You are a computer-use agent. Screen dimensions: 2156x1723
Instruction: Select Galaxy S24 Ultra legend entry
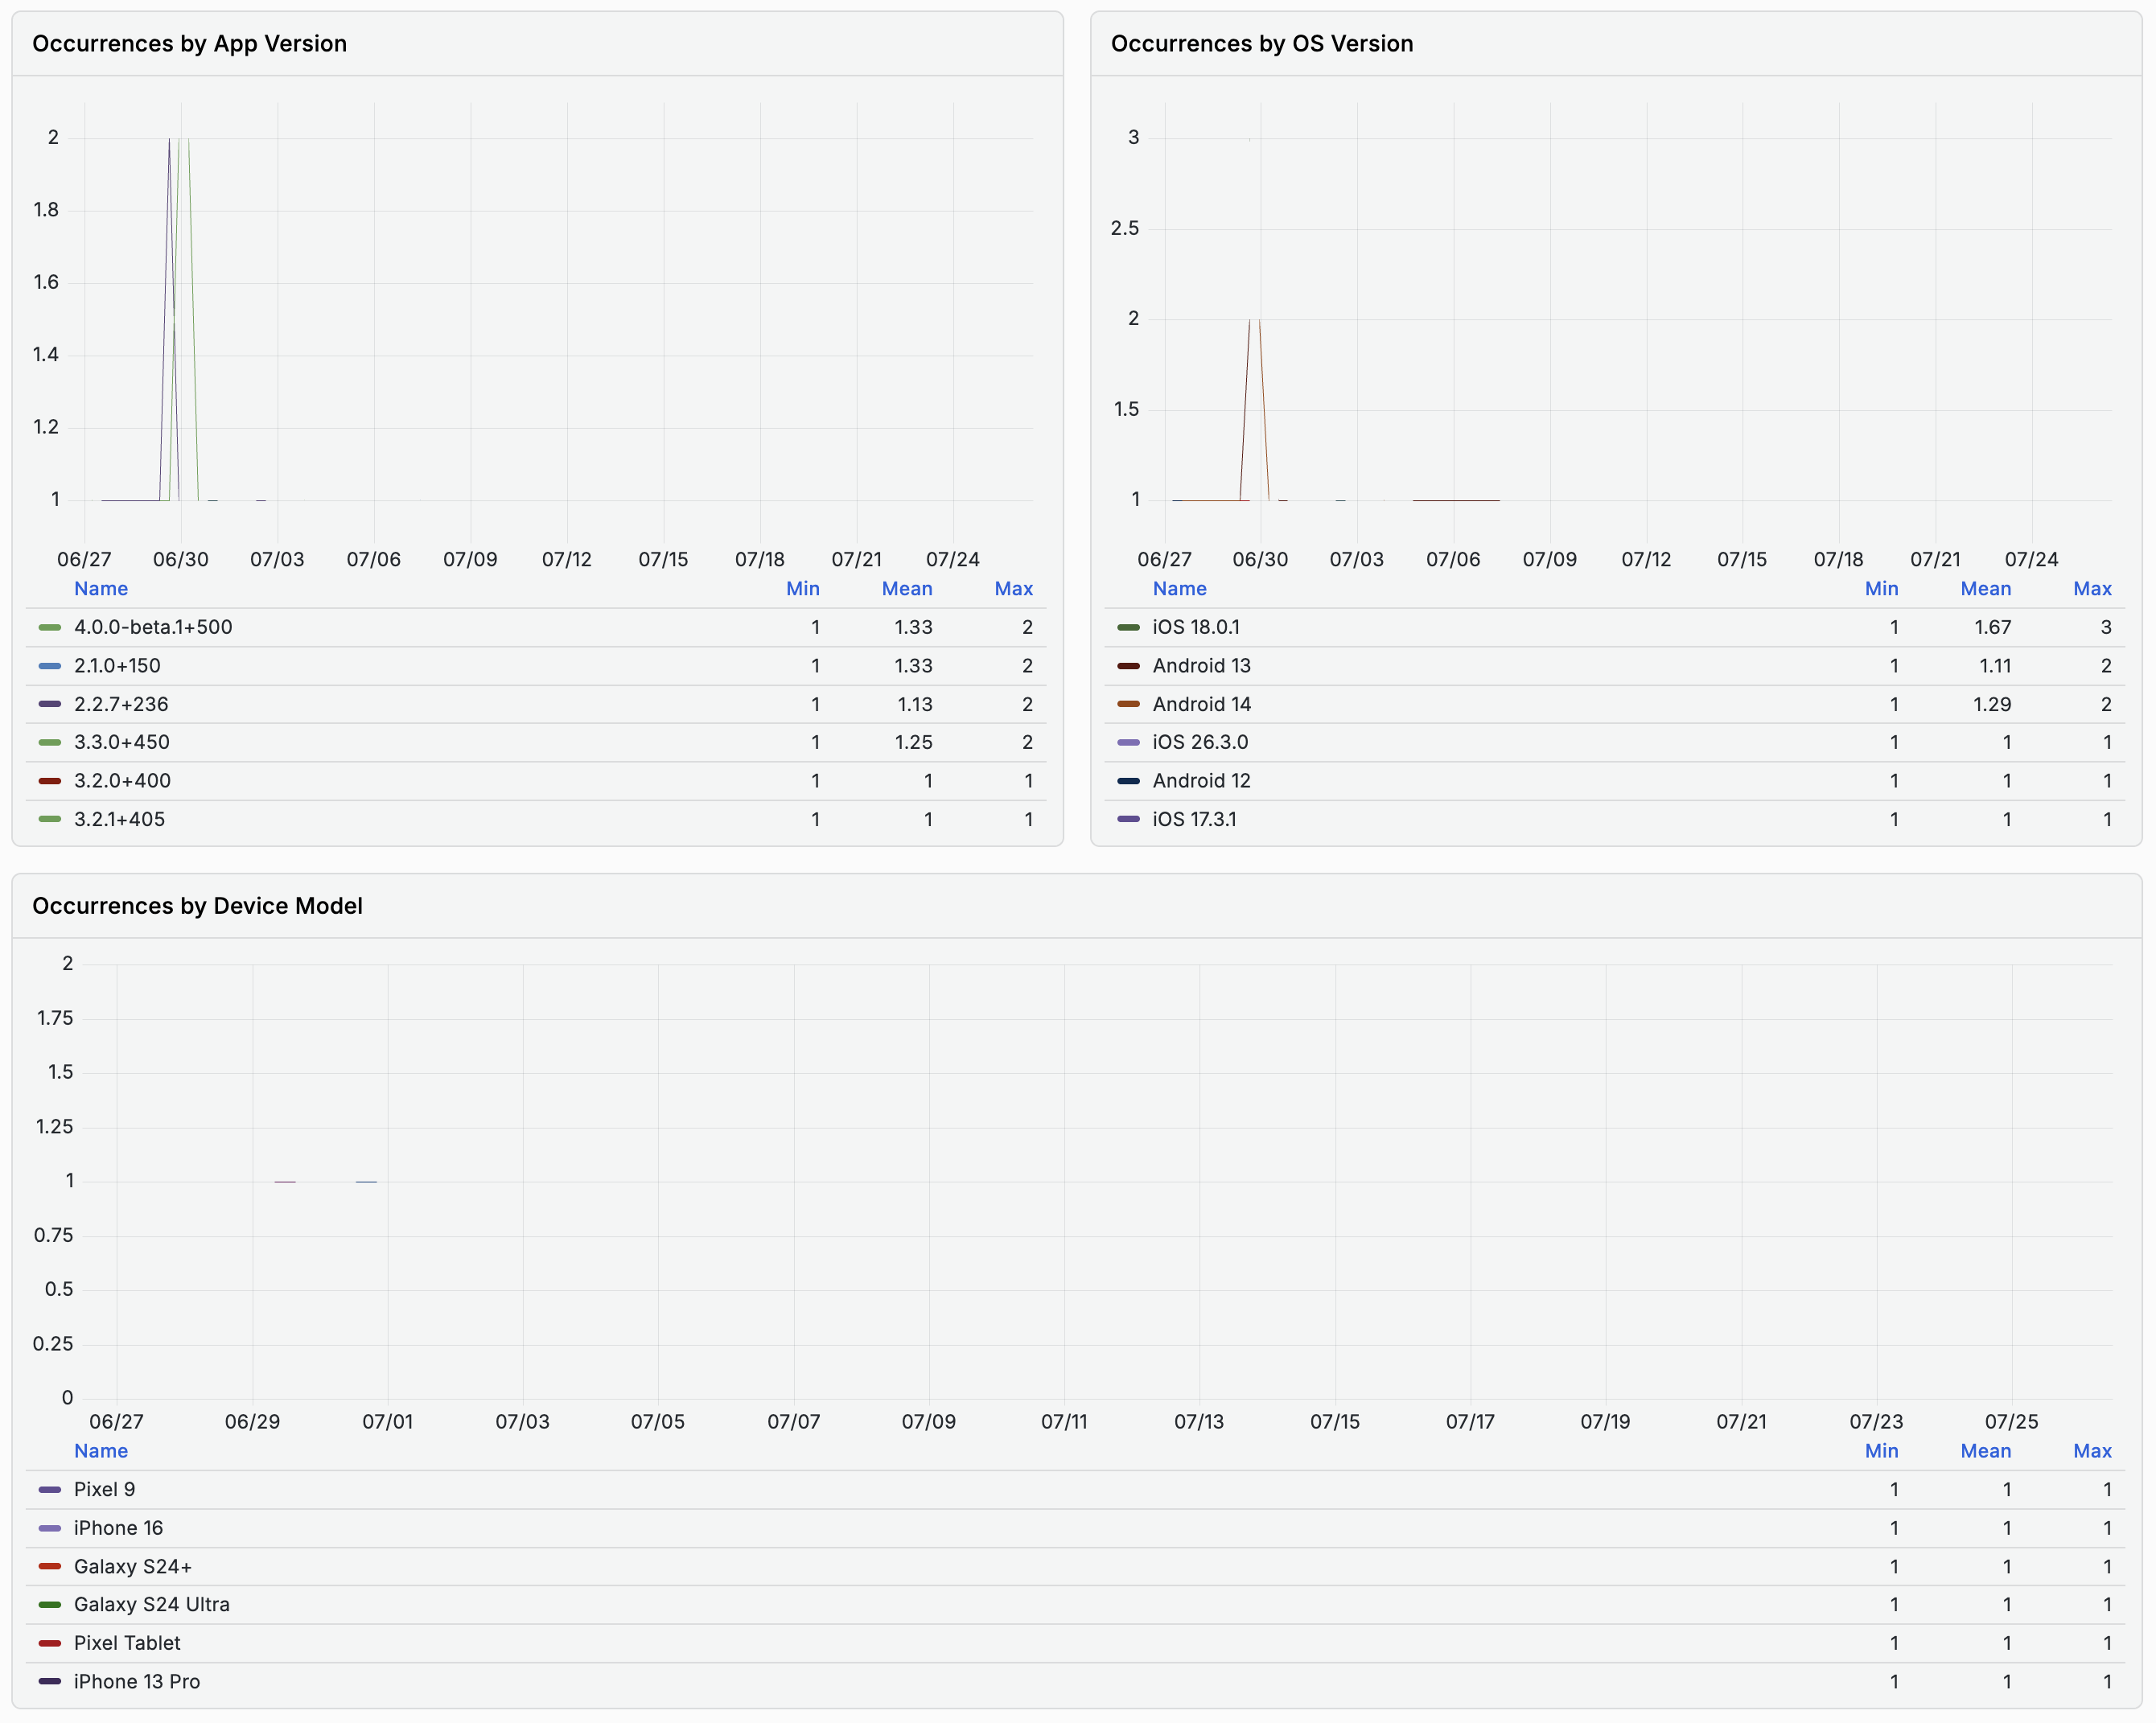(152, 1605)
